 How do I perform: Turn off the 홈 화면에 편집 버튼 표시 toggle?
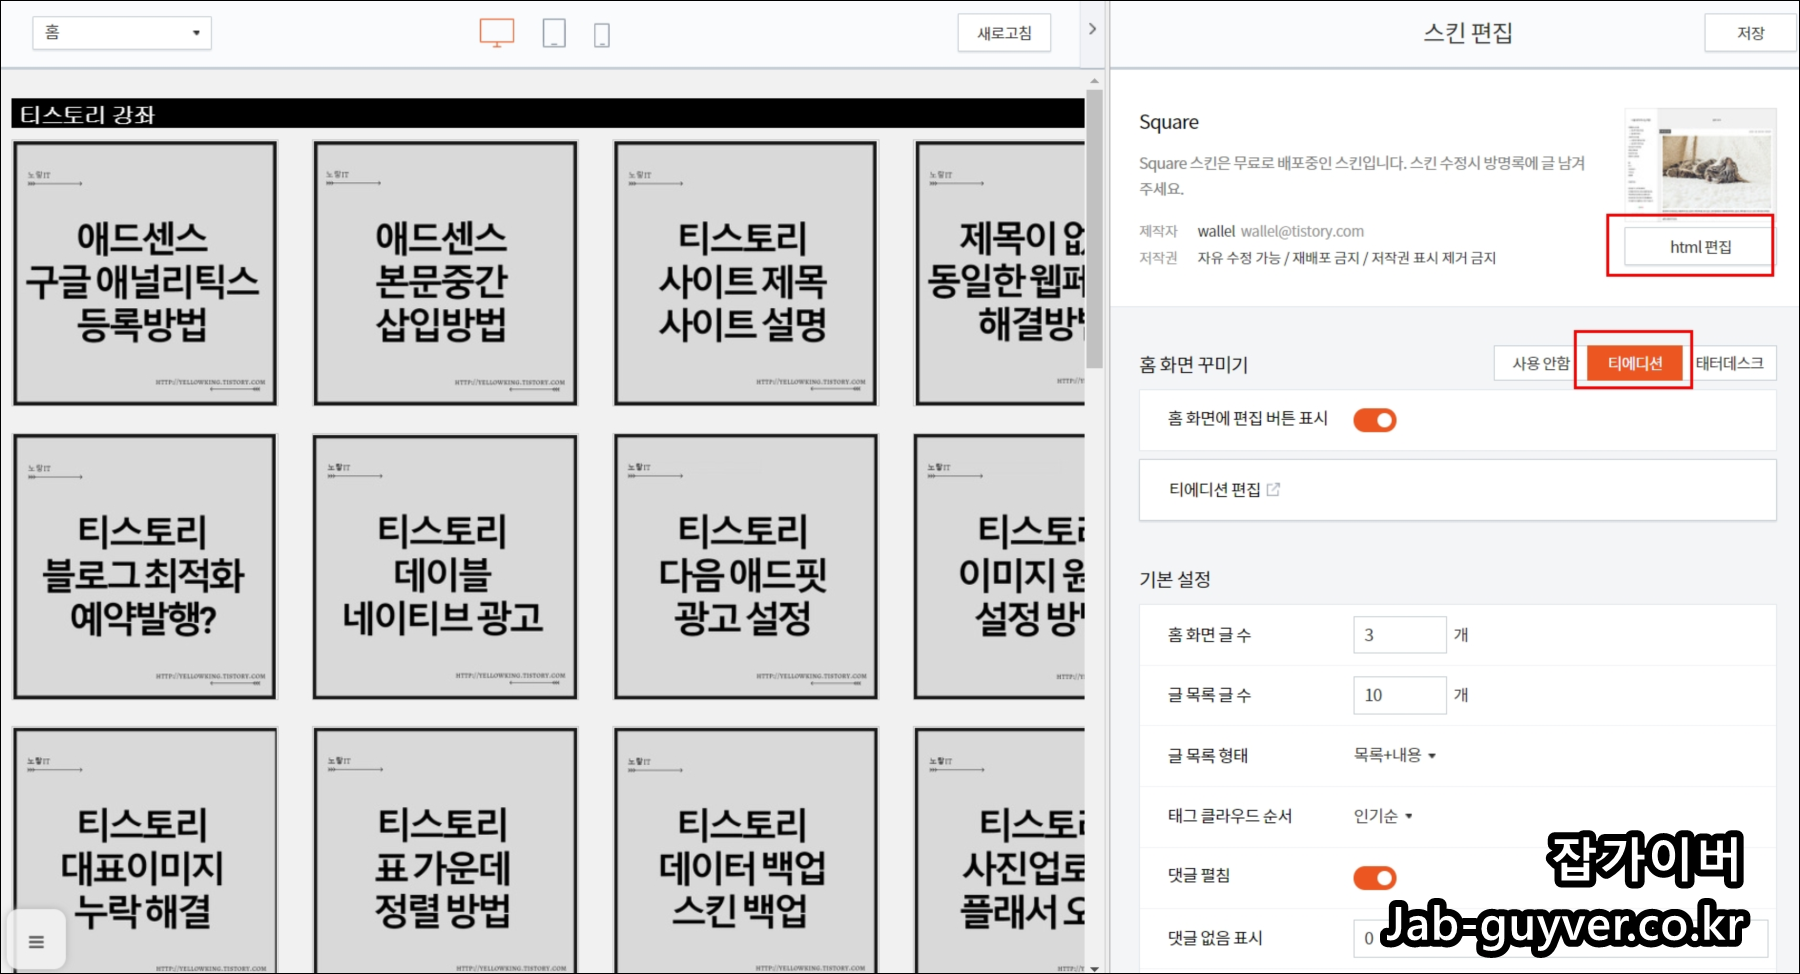click(1375, 419)
